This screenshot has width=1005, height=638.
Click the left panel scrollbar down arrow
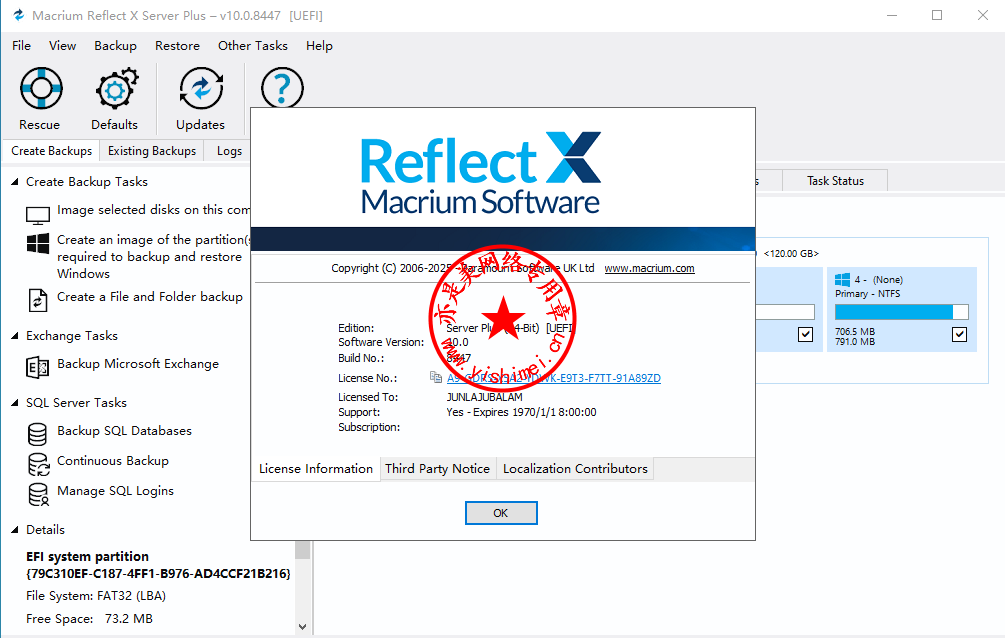pyautogui.click(x=303, y=626)
